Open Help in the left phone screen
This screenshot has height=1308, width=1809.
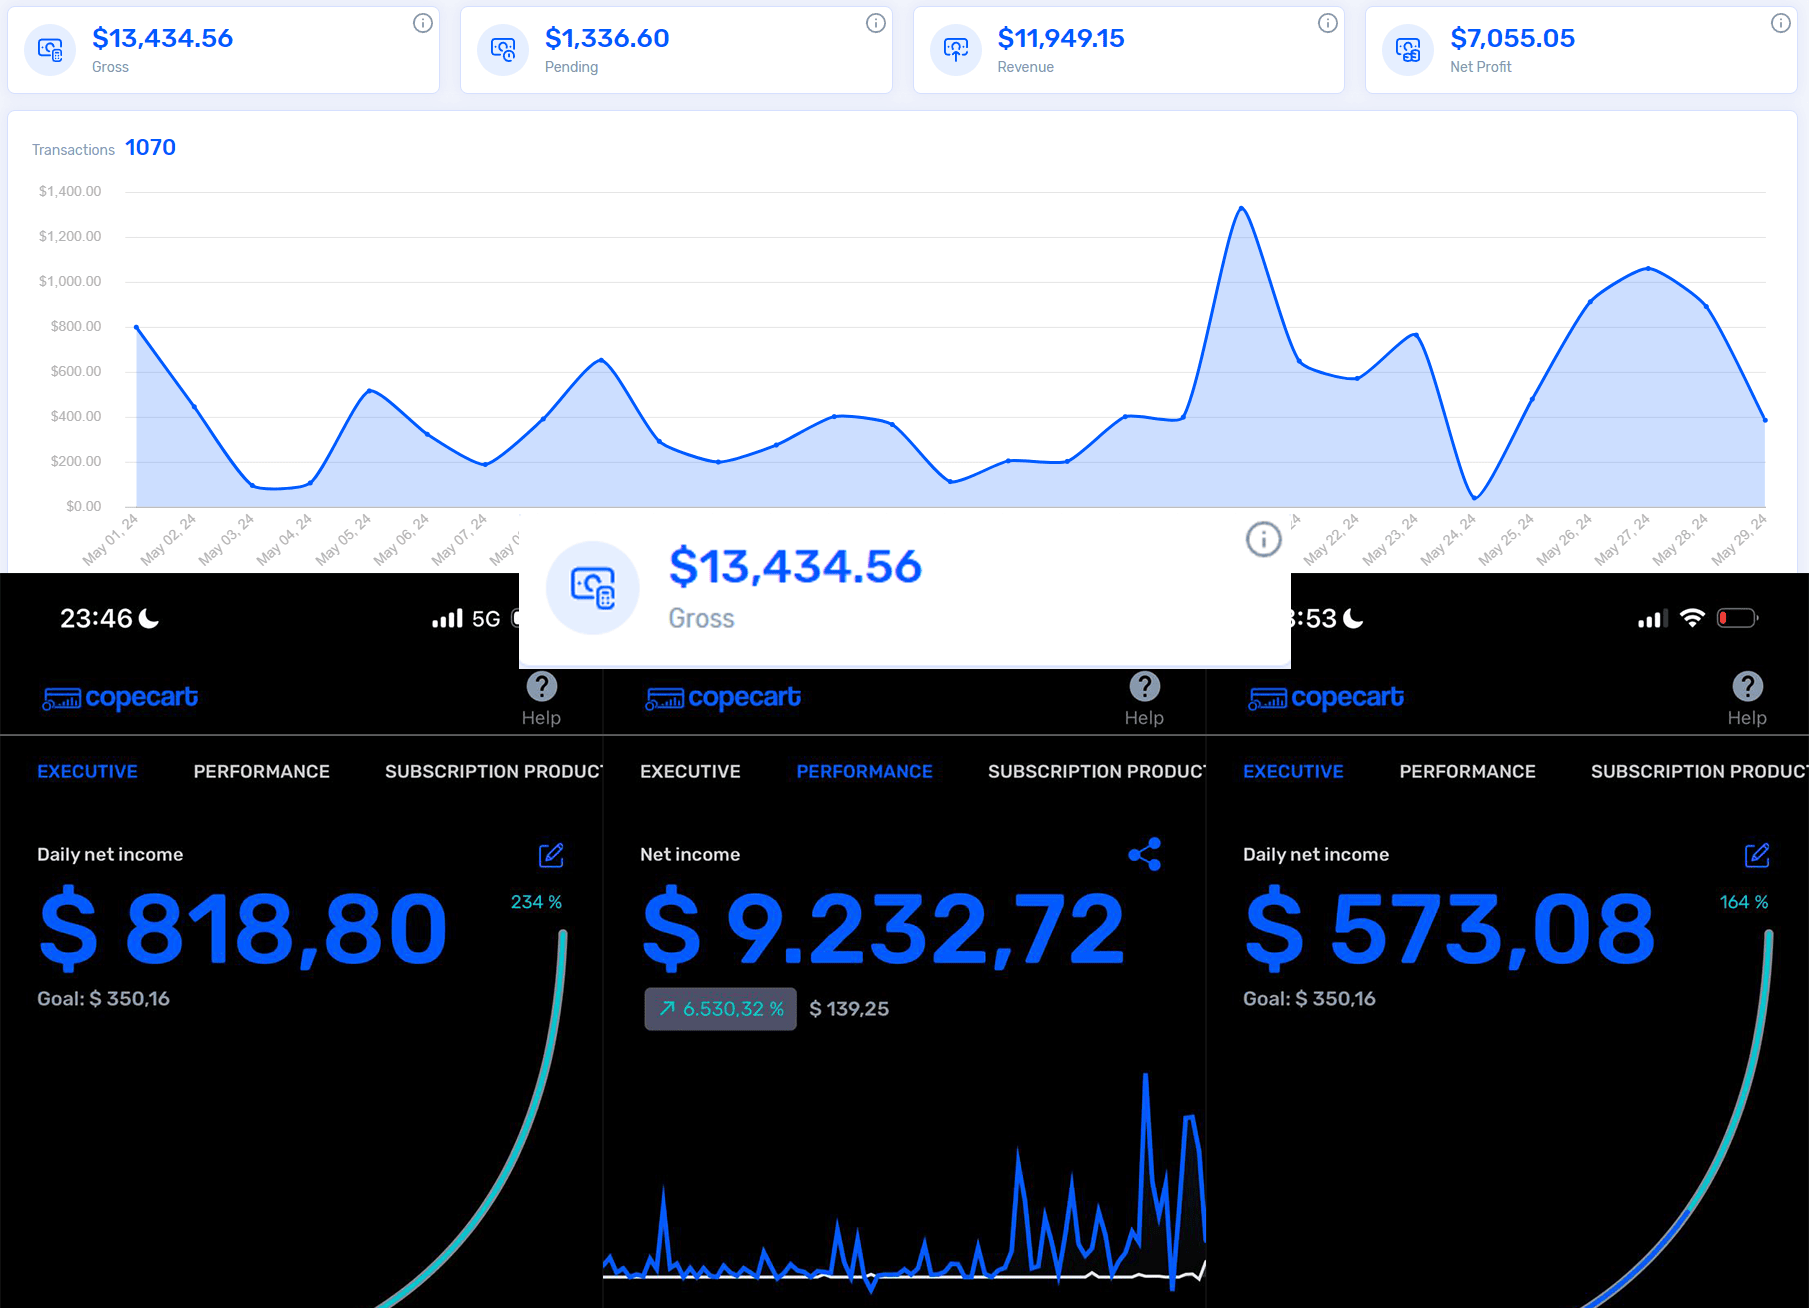[x=541, y=698]
